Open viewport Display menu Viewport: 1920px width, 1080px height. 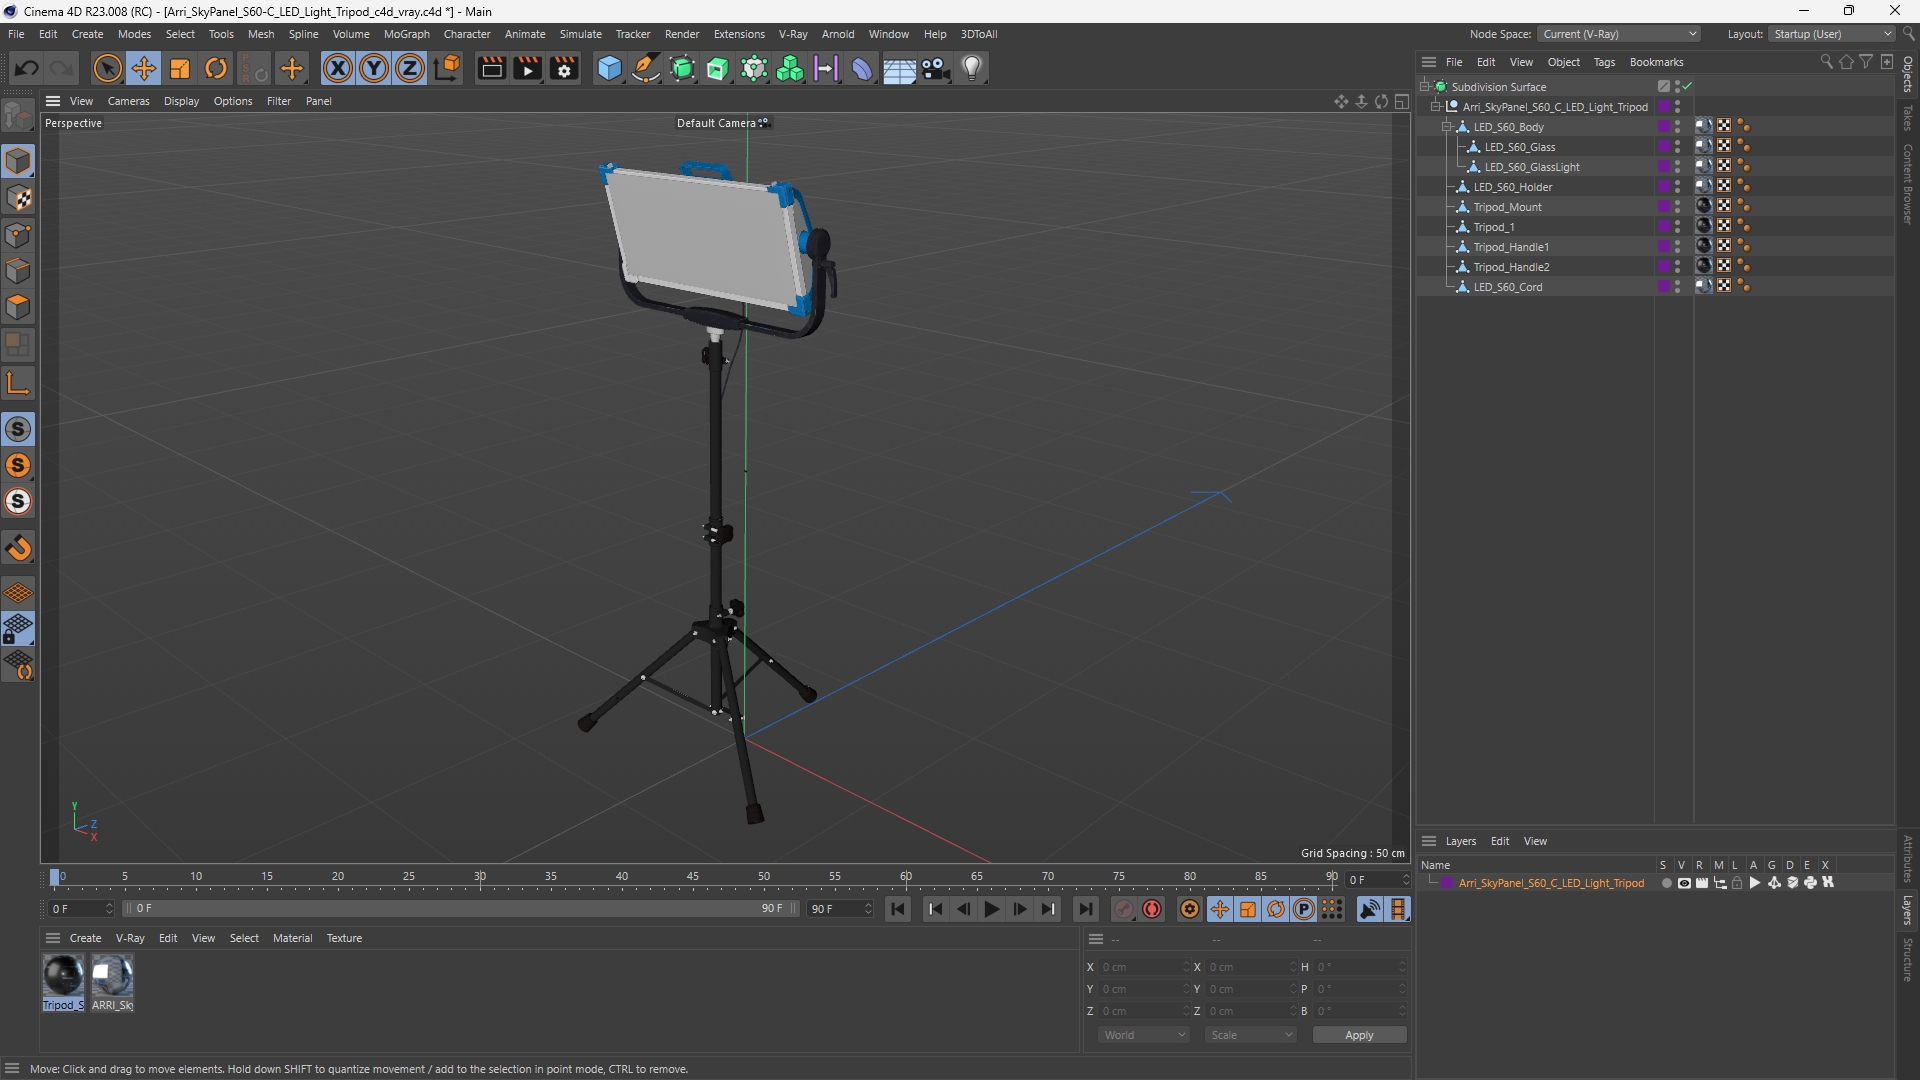point(181,101)
